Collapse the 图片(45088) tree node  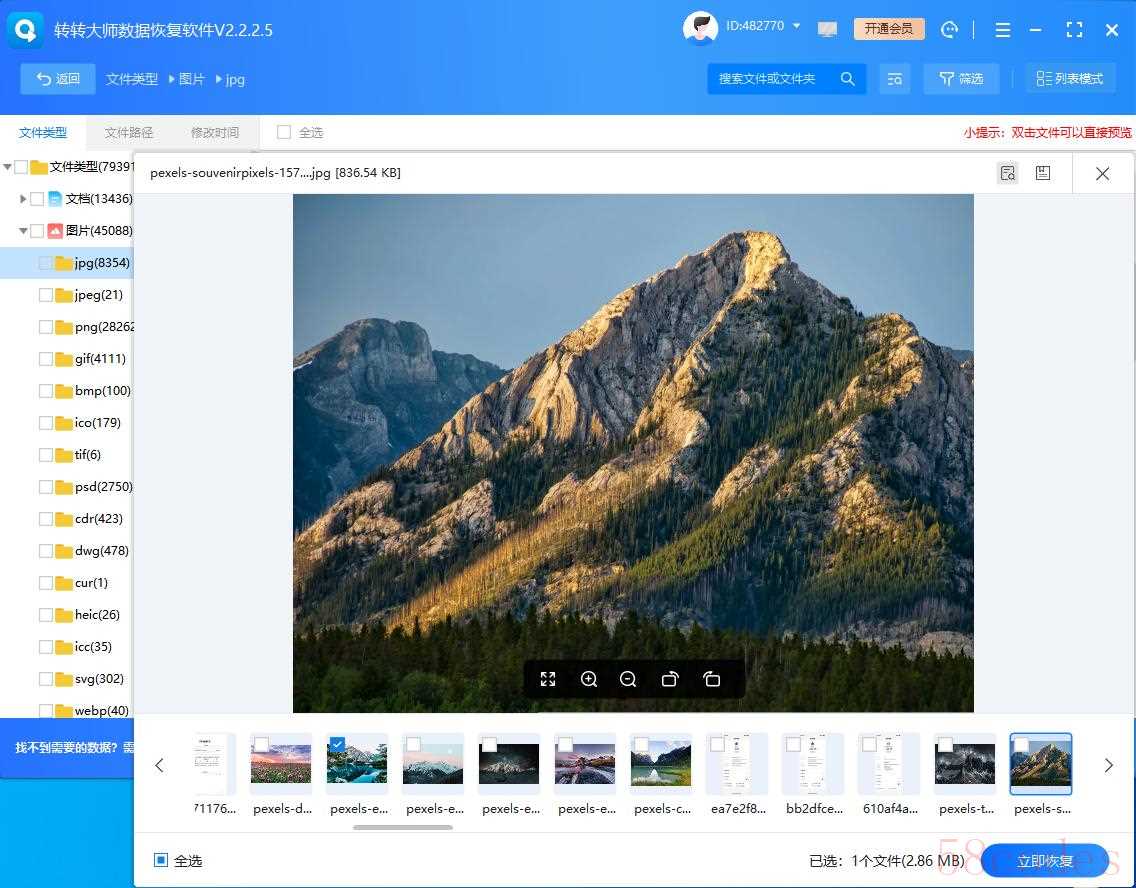pyautogui.click(x=23, y=230)
